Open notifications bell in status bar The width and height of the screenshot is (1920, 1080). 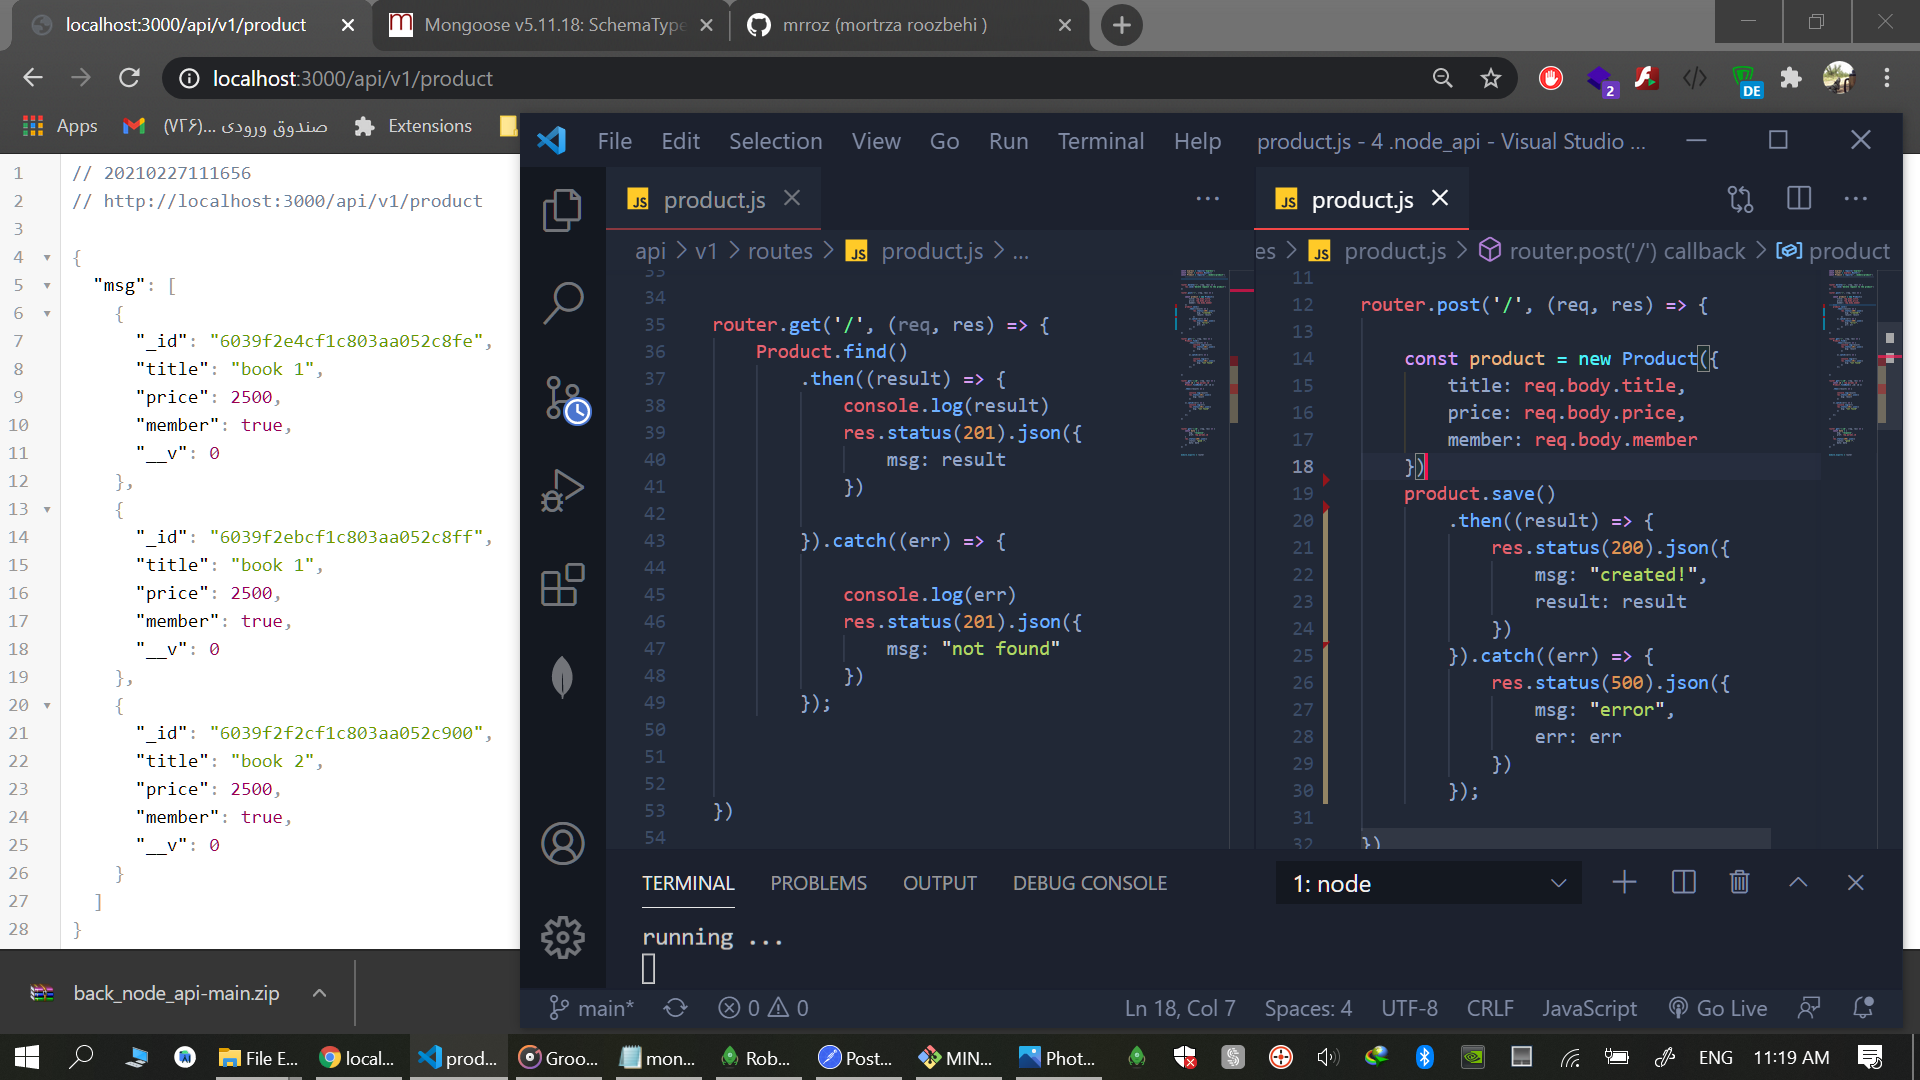click(1863, 1008)
